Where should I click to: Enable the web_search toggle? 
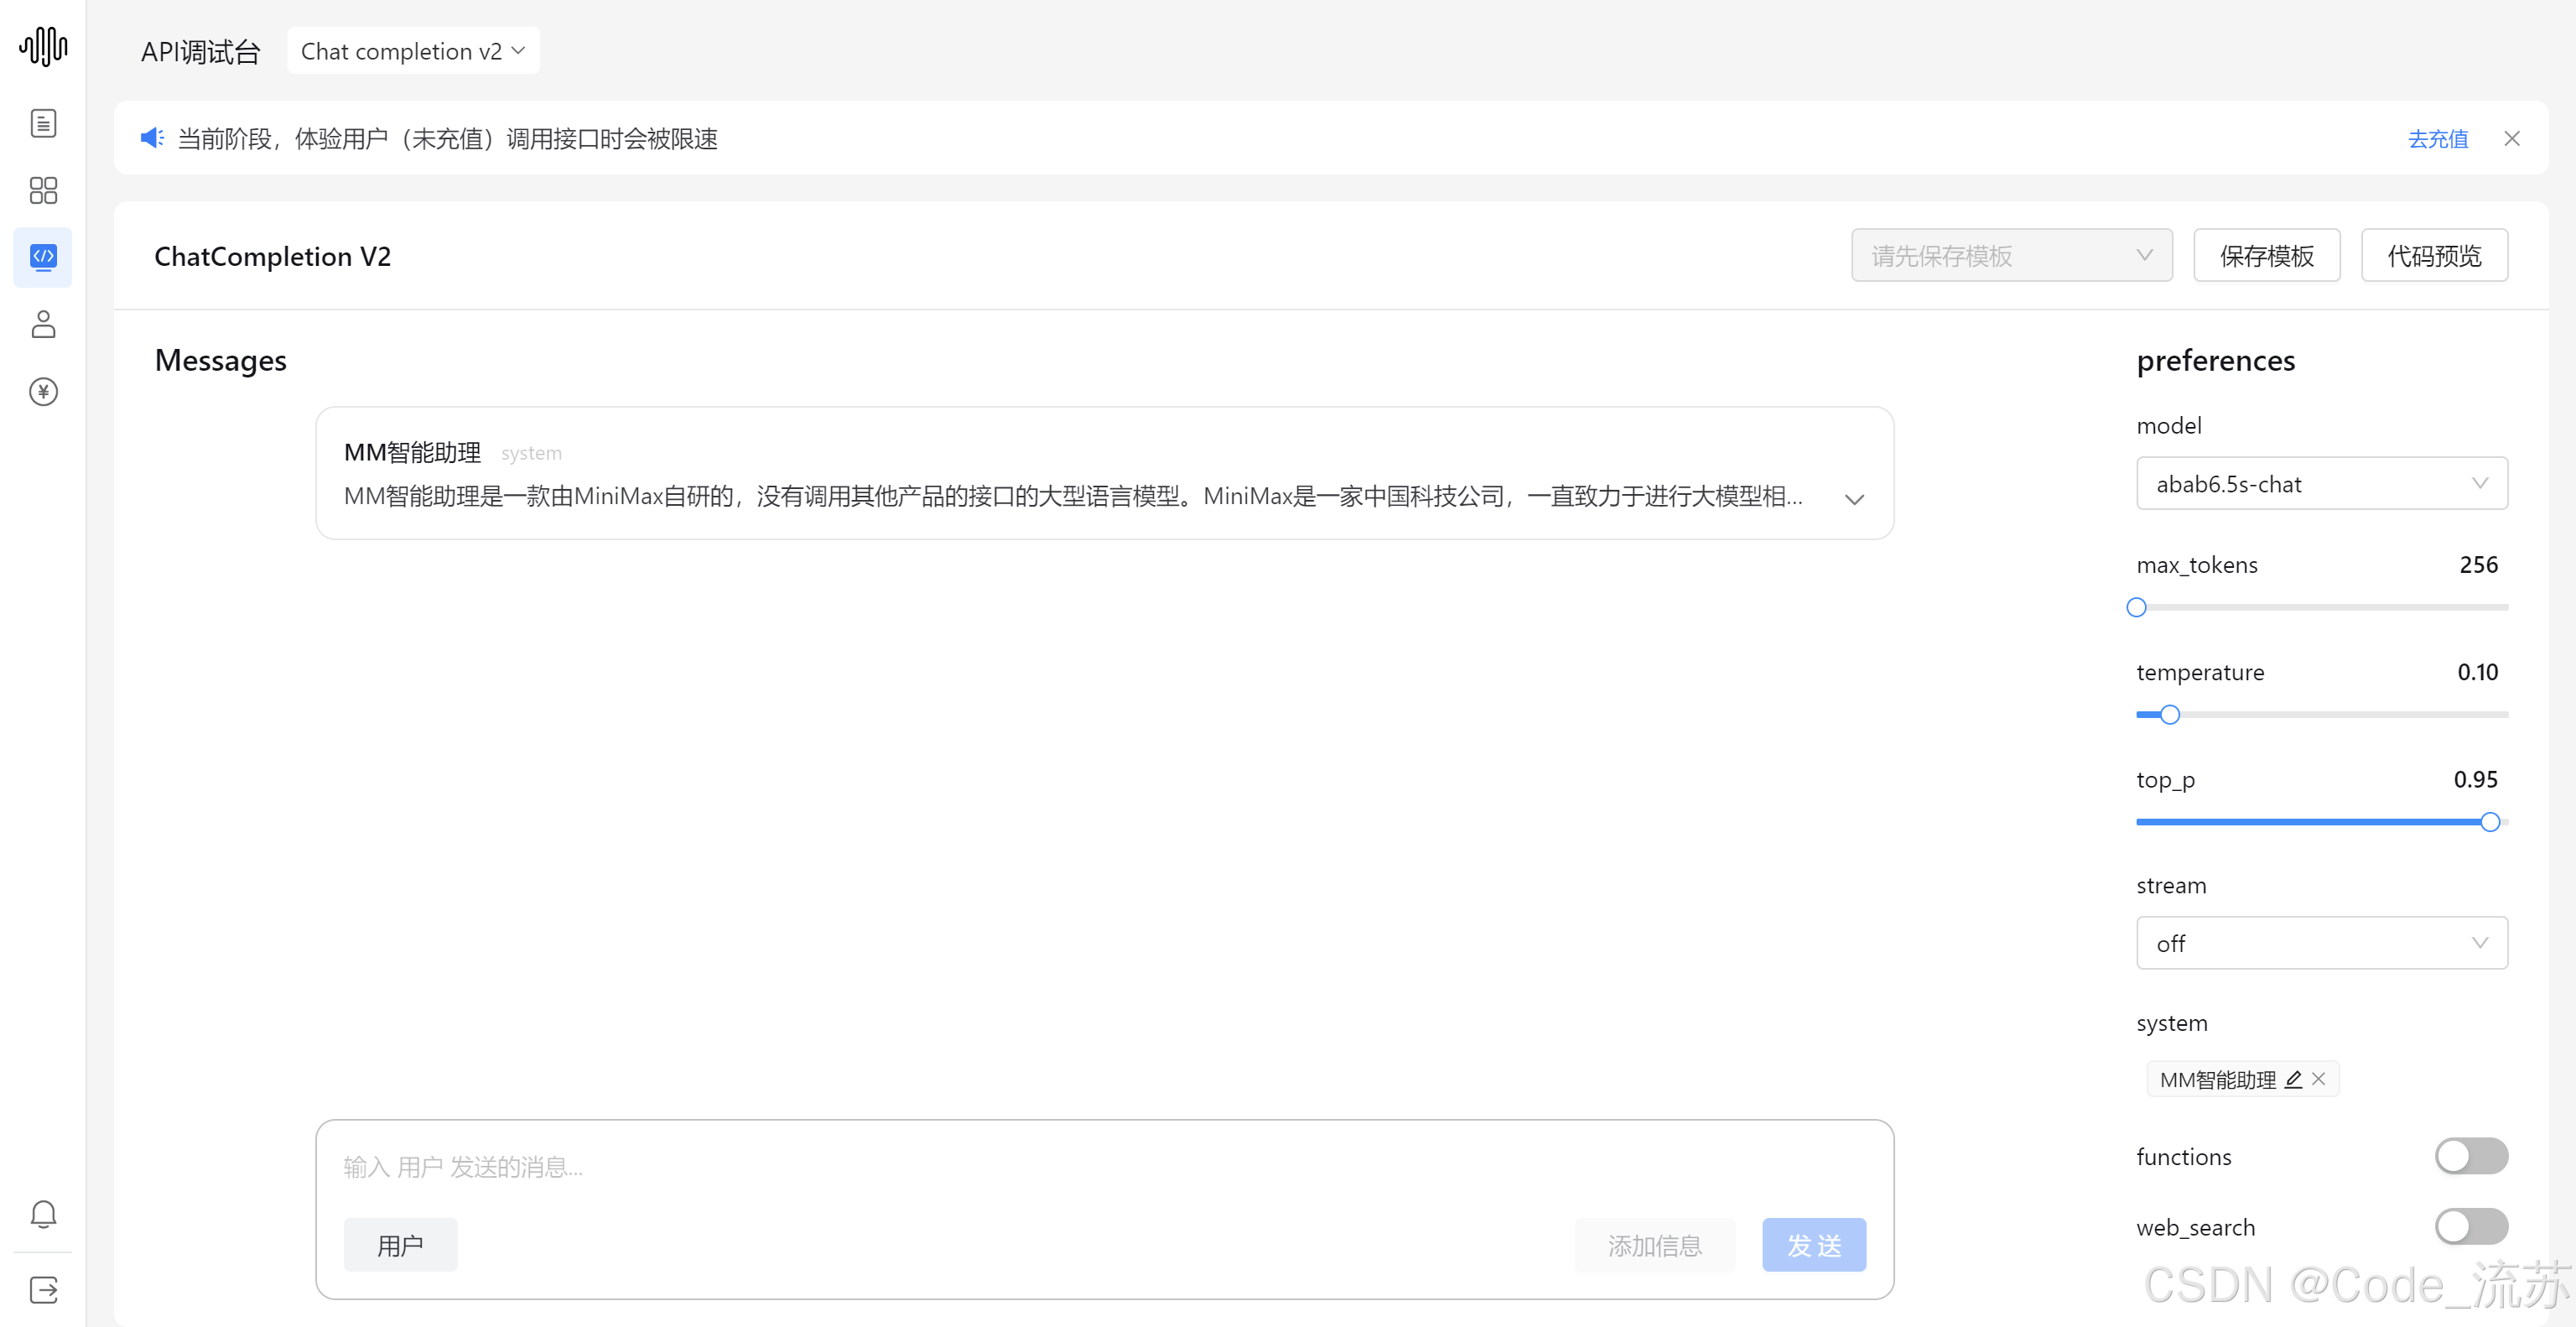click(x=2470, y=1226)
